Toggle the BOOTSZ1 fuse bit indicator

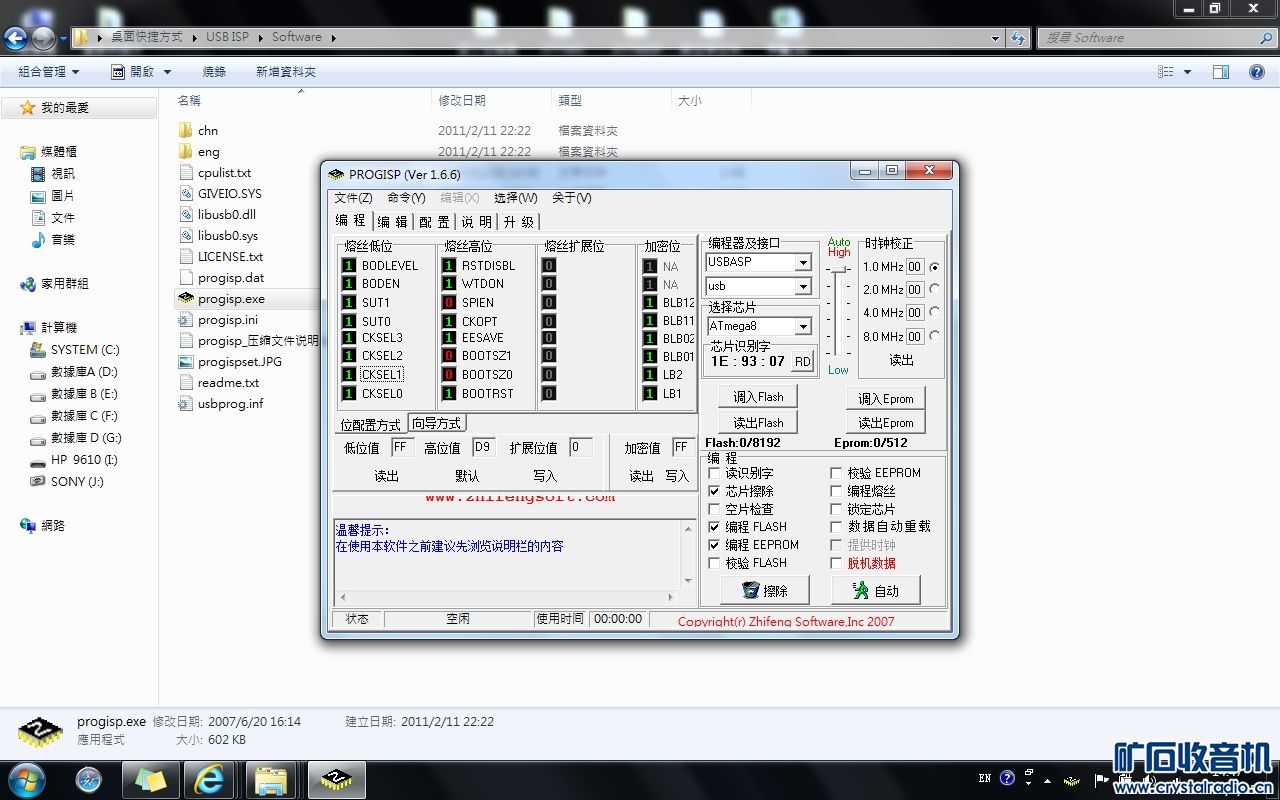[x=449, y=356]
